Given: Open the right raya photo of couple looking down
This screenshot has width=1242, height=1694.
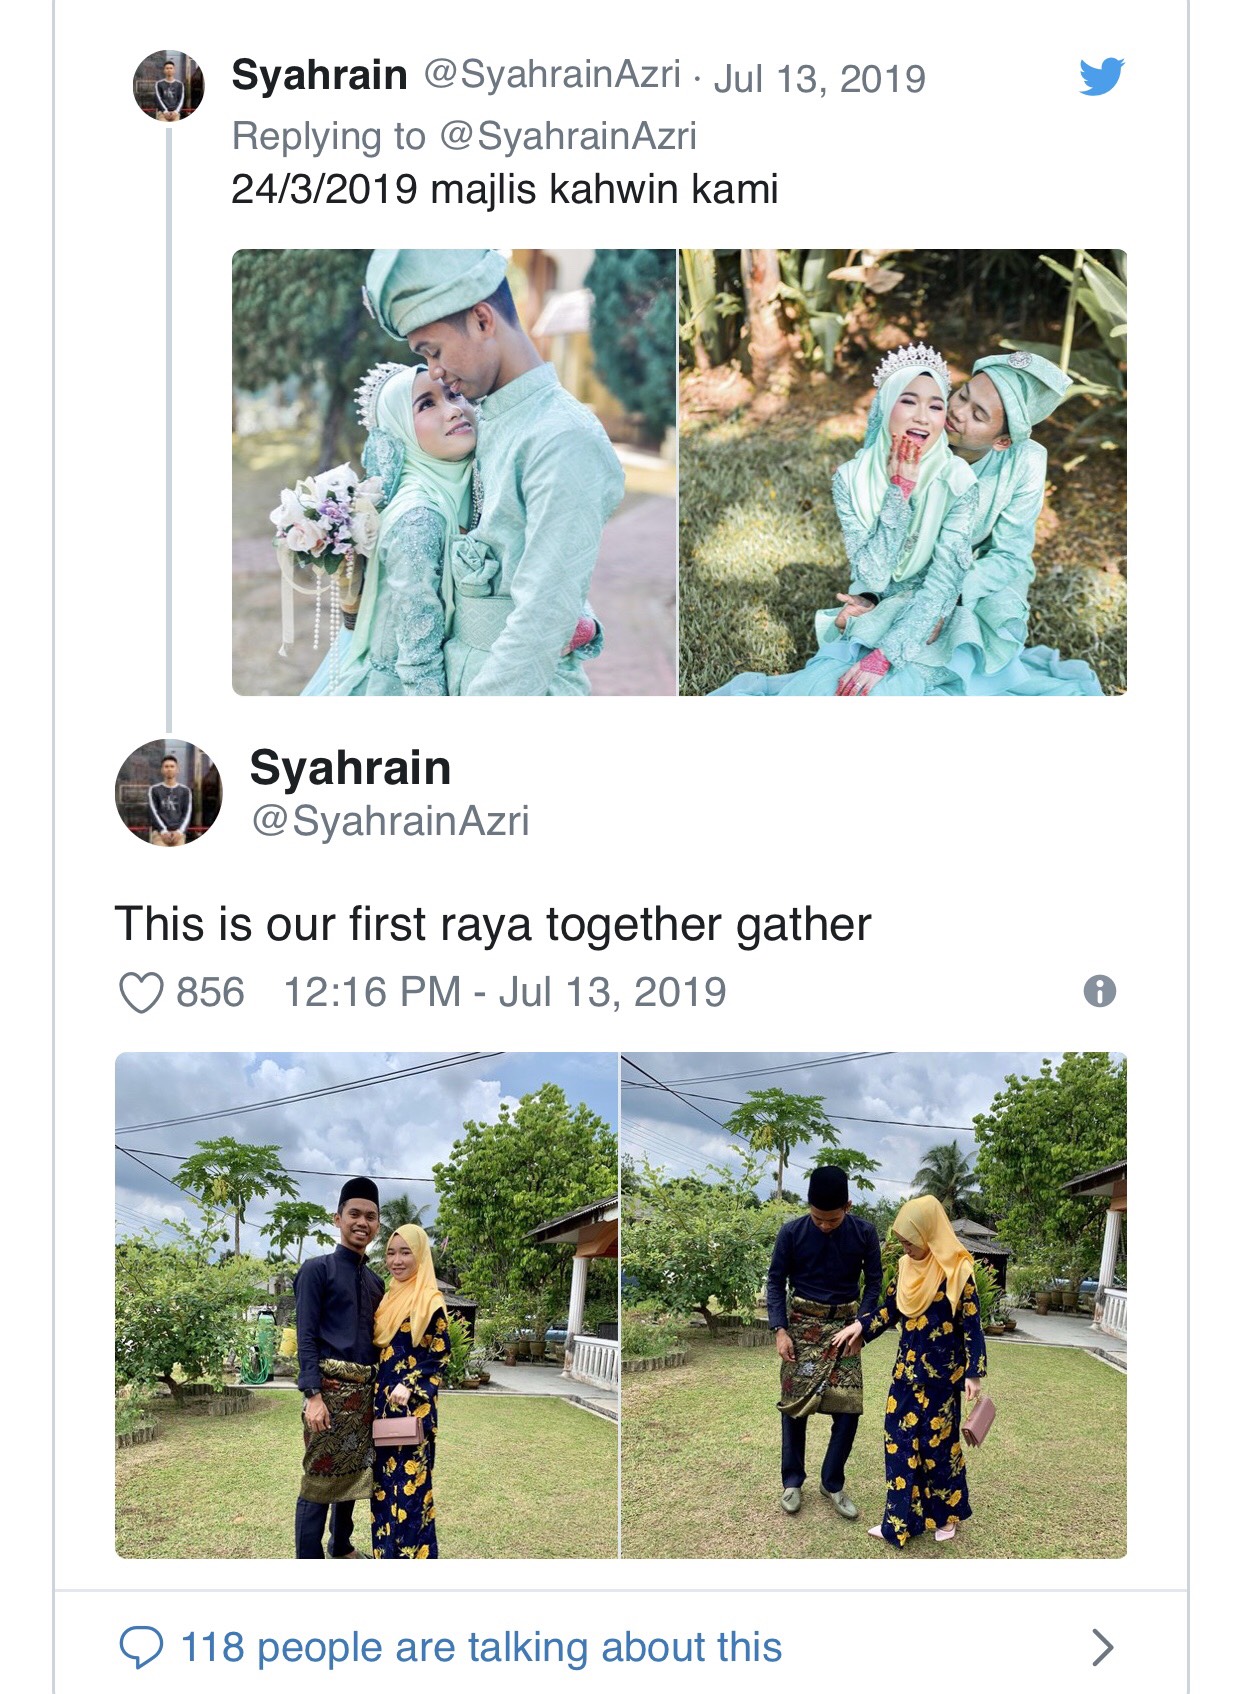Looking at the screenshot, I should (x=874, y=1305).
